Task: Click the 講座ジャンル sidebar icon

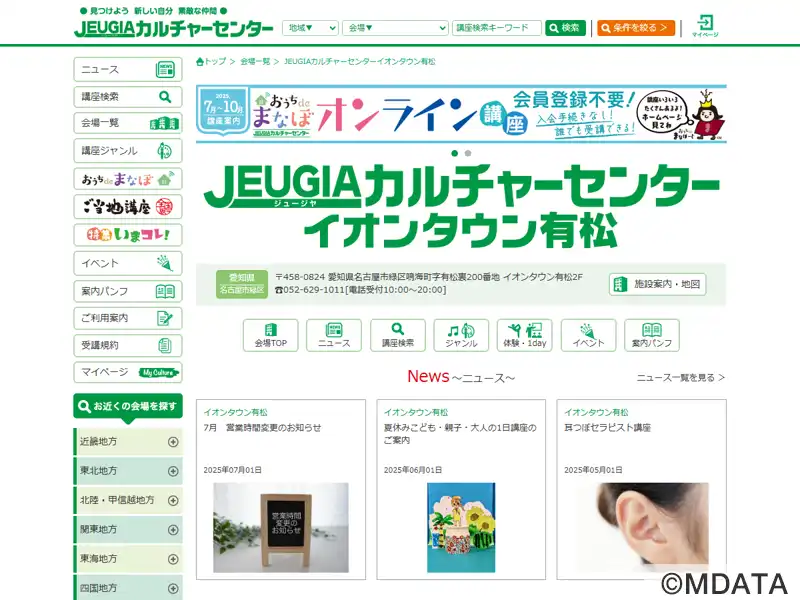Action: pos(164,151)
